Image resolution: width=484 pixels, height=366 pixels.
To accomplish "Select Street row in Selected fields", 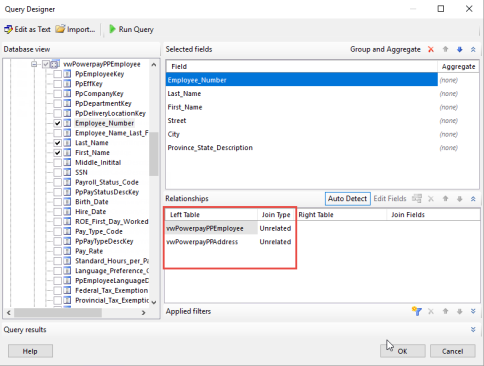I will [301, 121].
